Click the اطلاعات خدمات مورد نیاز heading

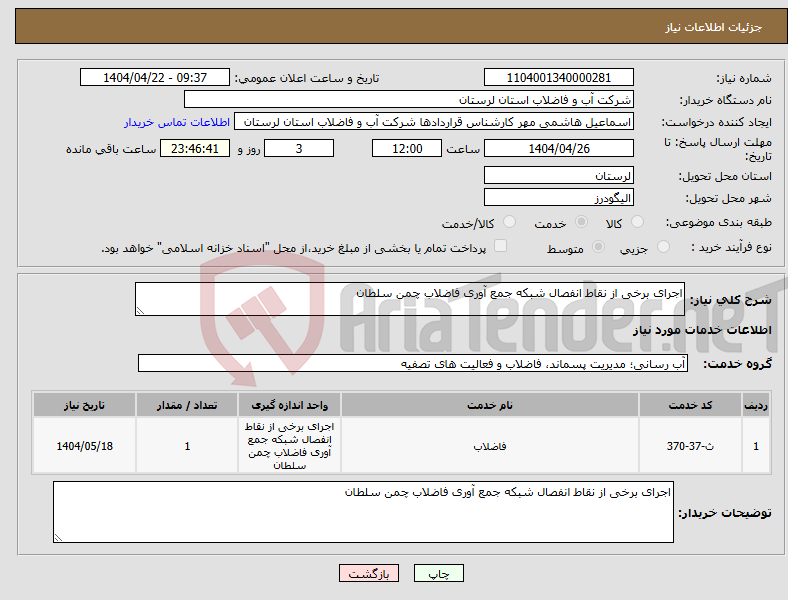click(702, 330)
